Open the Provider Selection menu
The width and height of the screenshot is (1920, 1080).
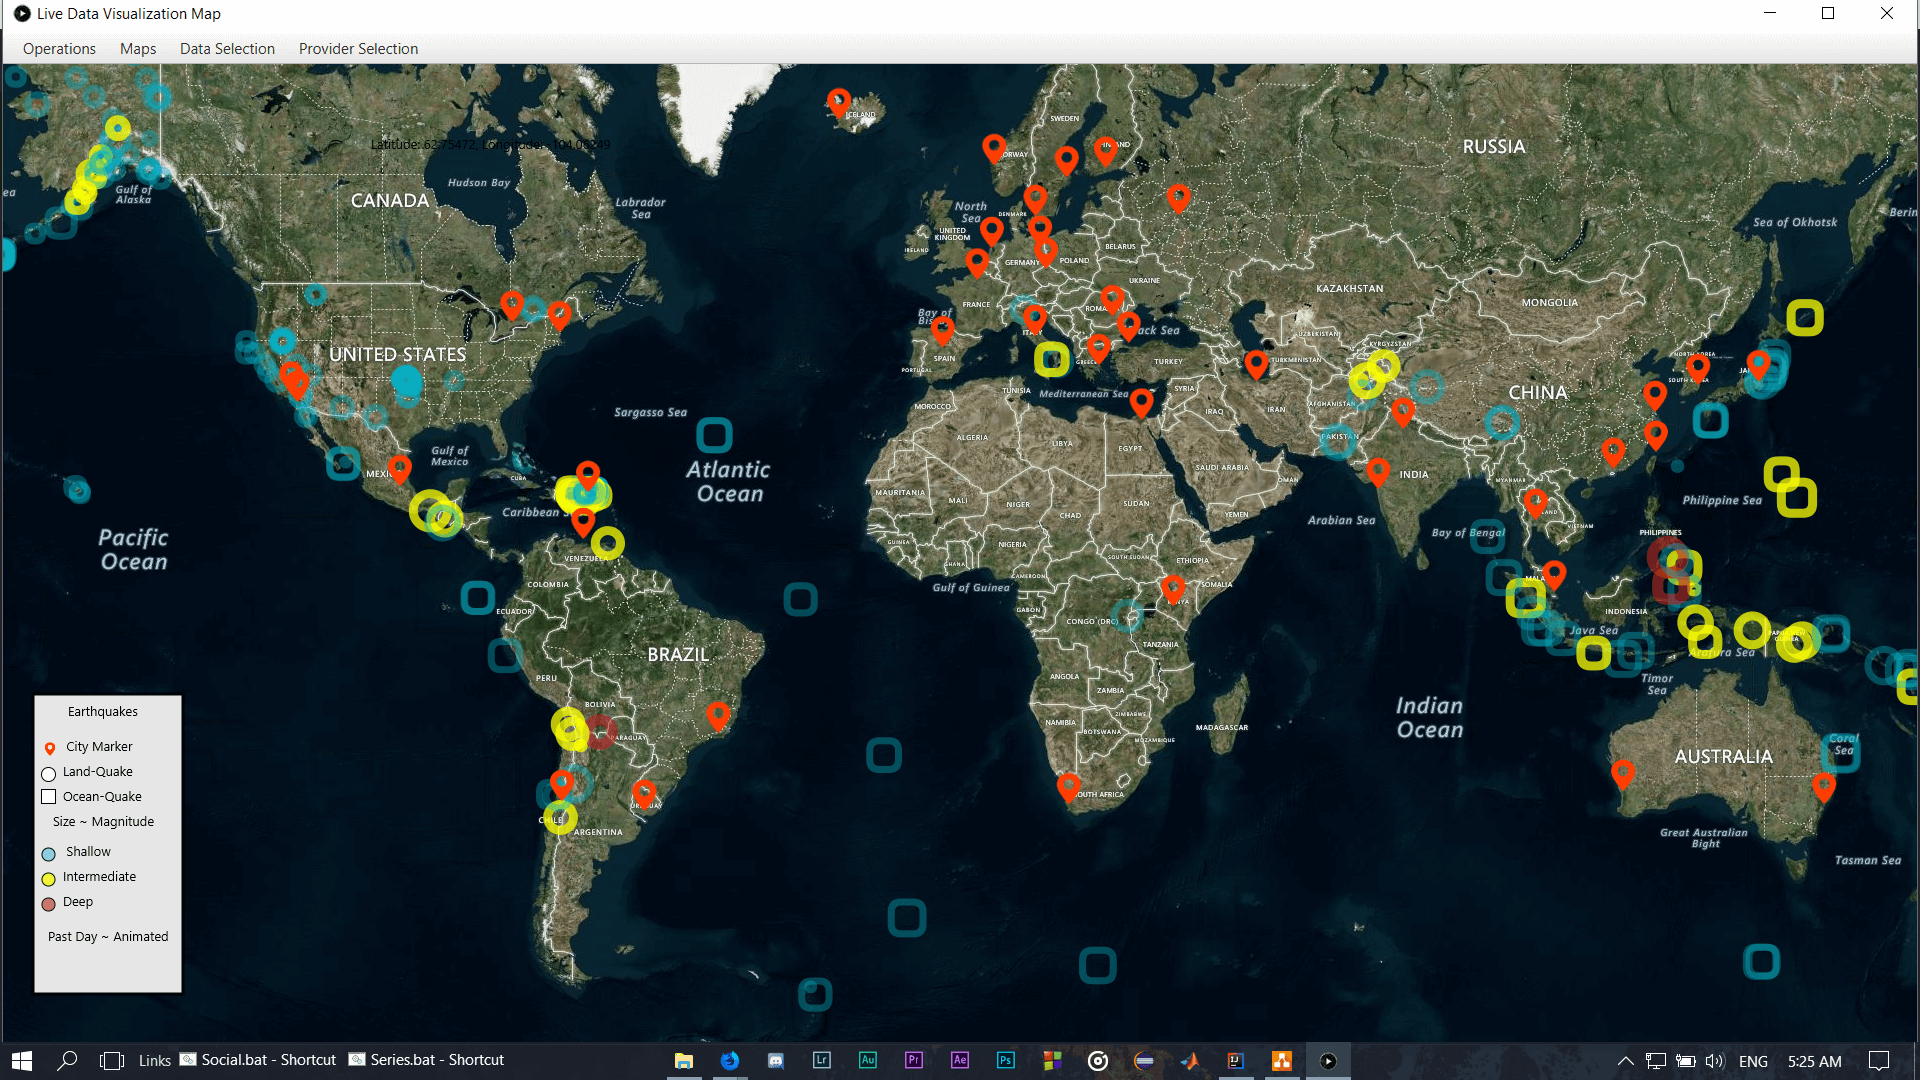pos(358,49)
